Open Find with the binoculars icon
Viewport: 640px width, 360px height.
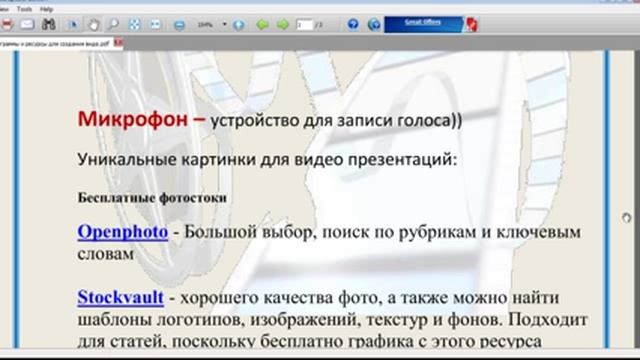[49, 24]
